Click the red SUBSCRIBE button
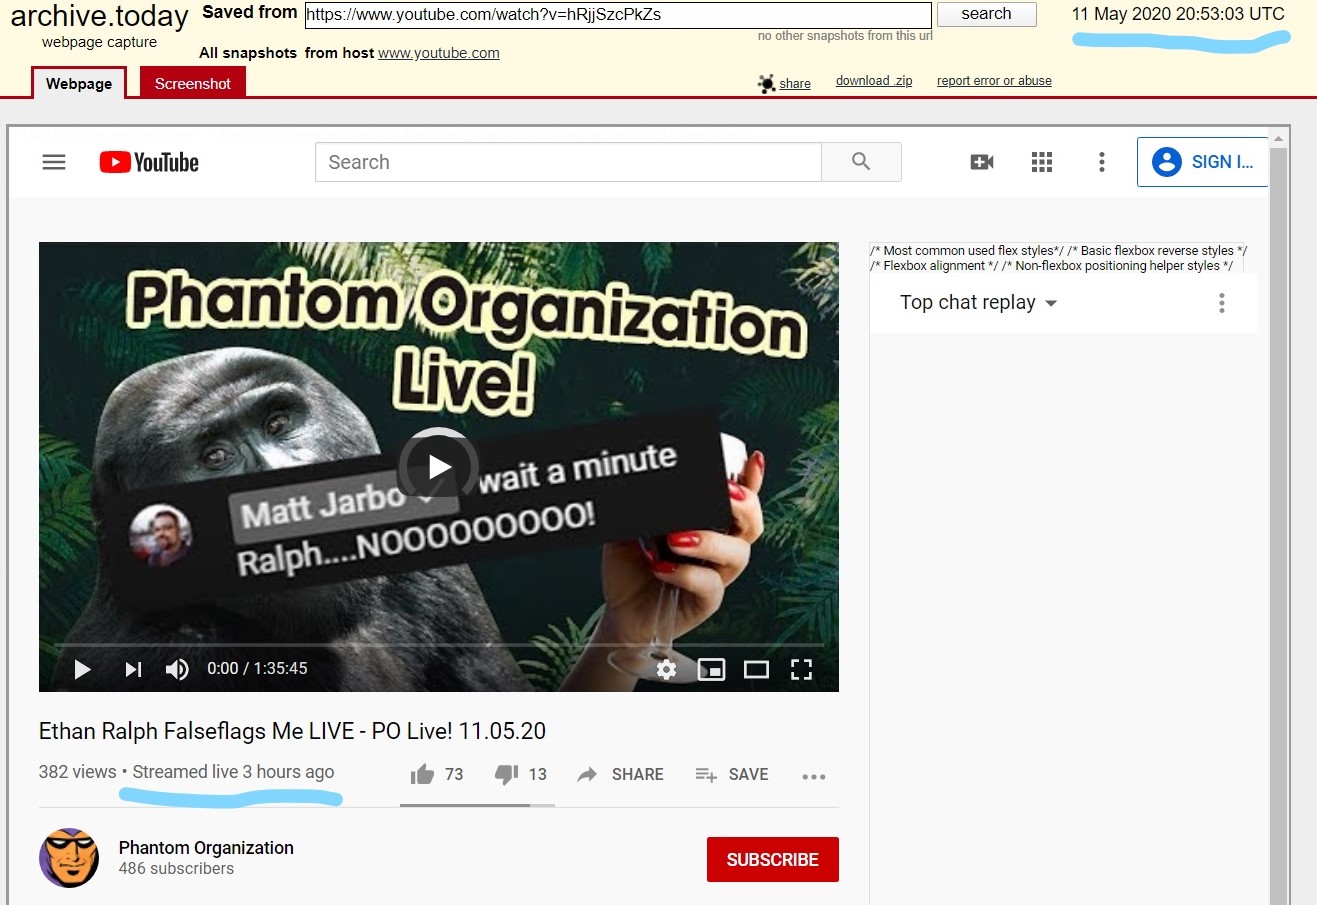The image size is (1317, 905). (772, 859)
